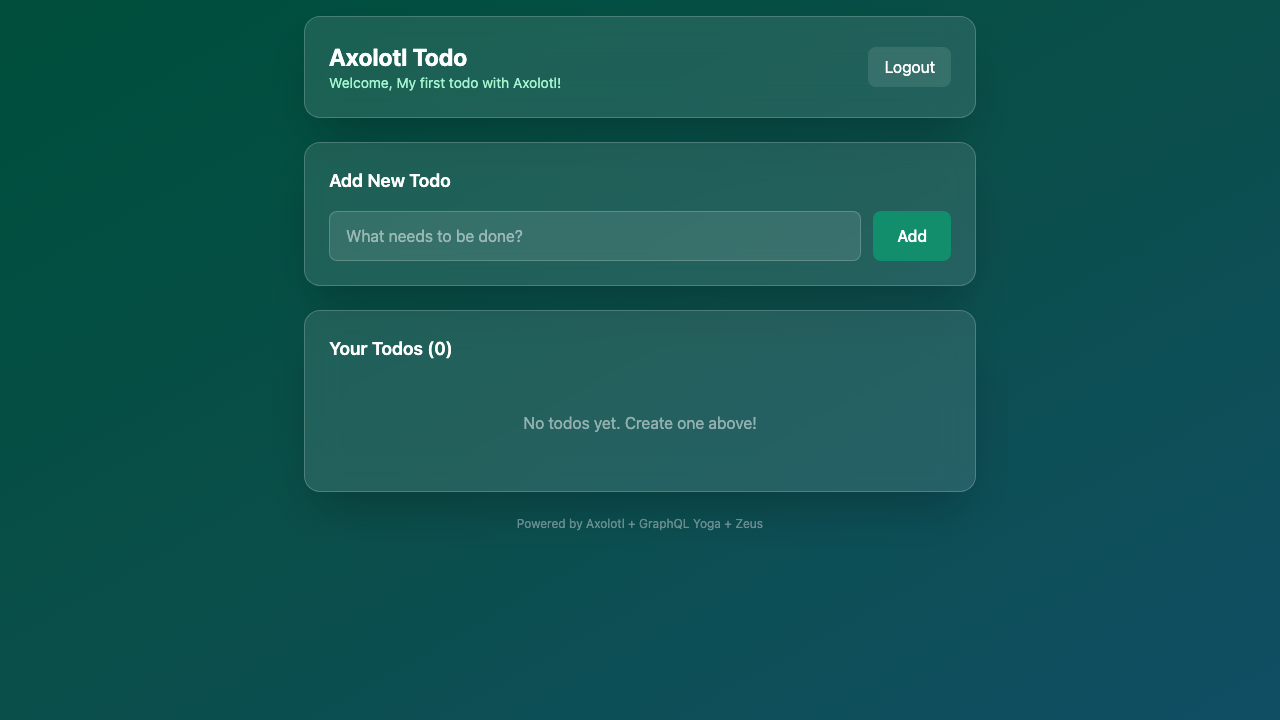Click header card space left of Logout
The height and width of the screenshot is (720, 1280).
point(720,67)
